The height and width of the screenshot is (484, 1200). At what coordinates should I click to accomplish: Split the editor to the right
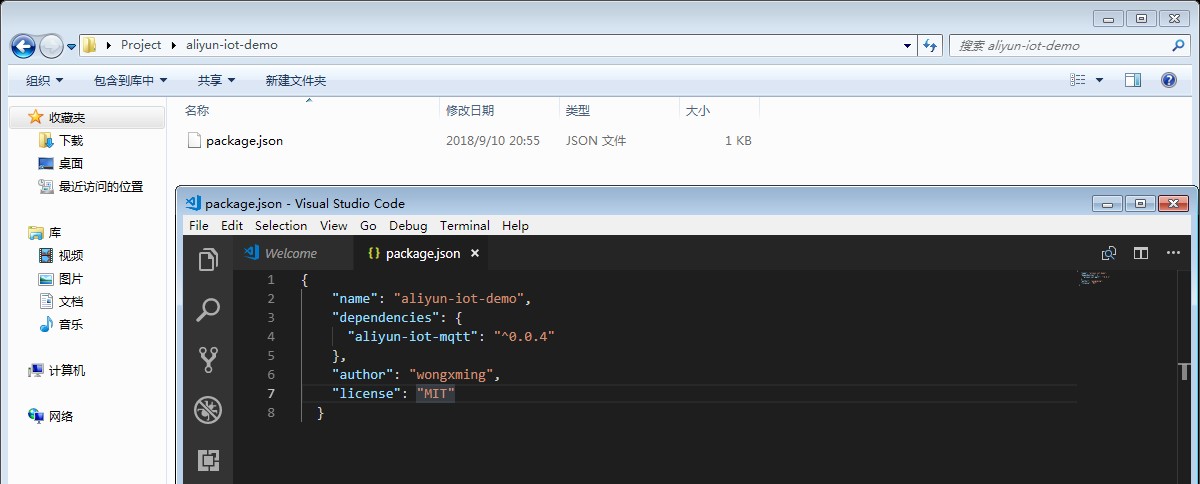click(x=1140, y=253)
